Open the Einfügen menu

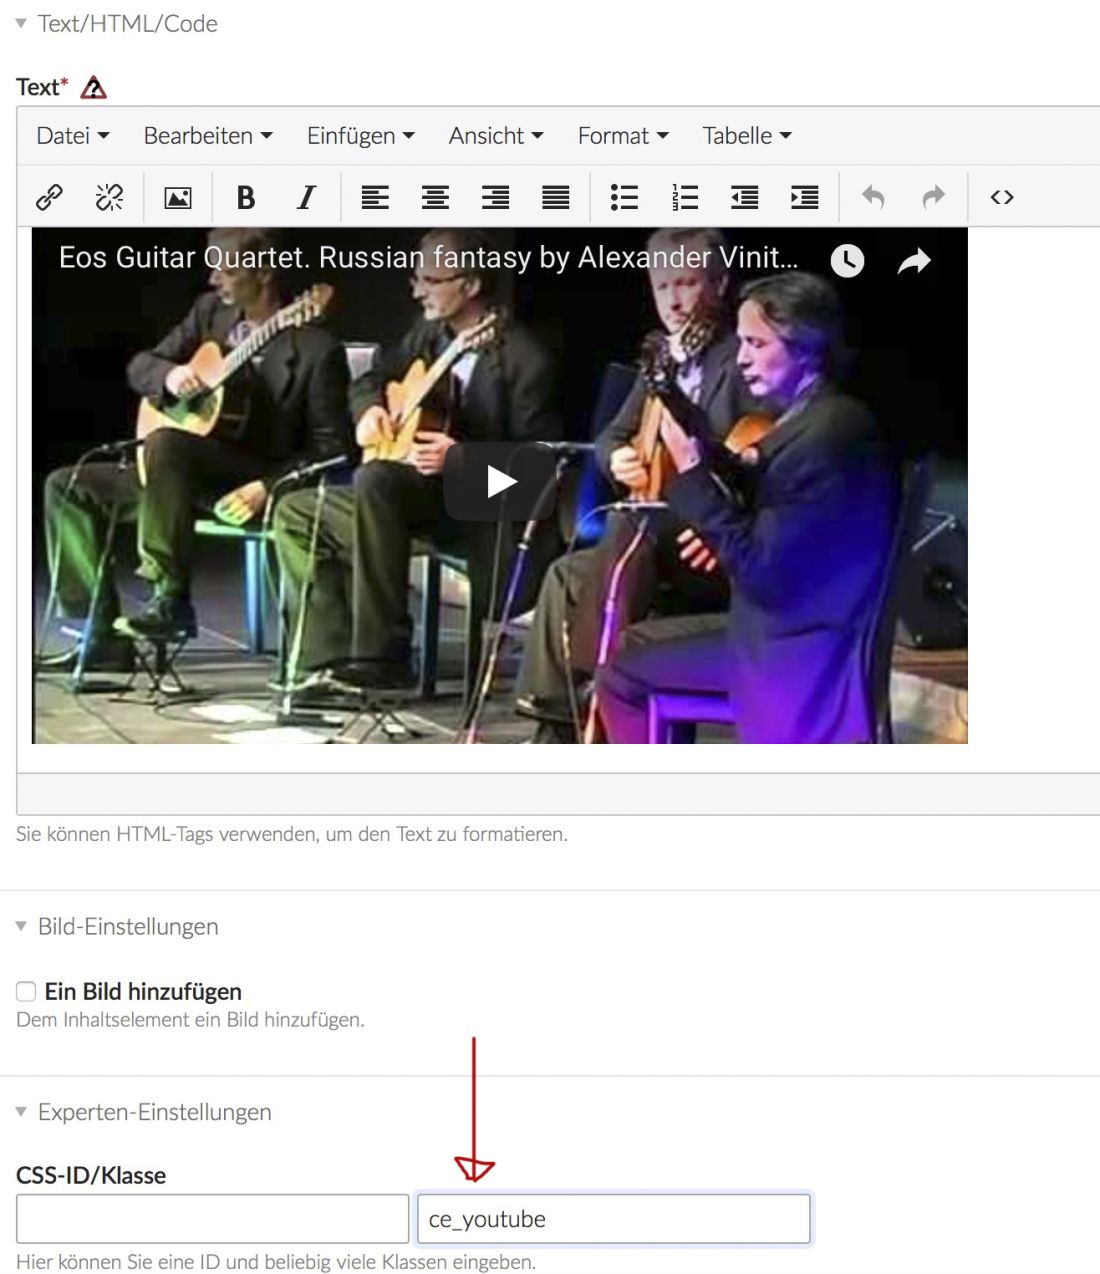tap(360, 136)
